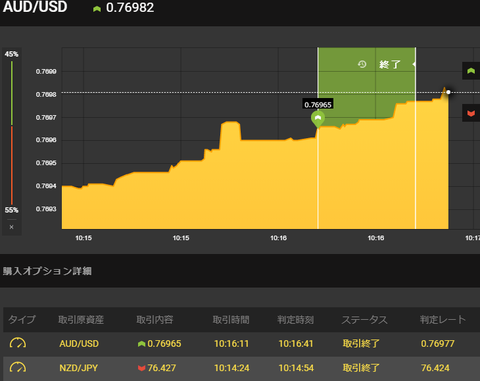The image size is (480, 381).
Task: Click the 取引原資産 column header
Action: (x=81, y=320)
